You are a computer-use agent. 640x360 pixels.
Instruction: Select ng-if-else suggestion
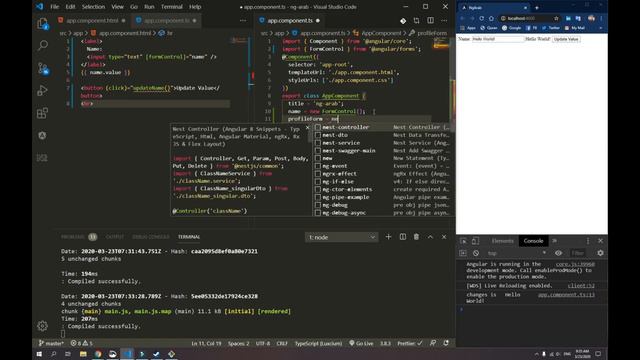click(x=382, y=182)
